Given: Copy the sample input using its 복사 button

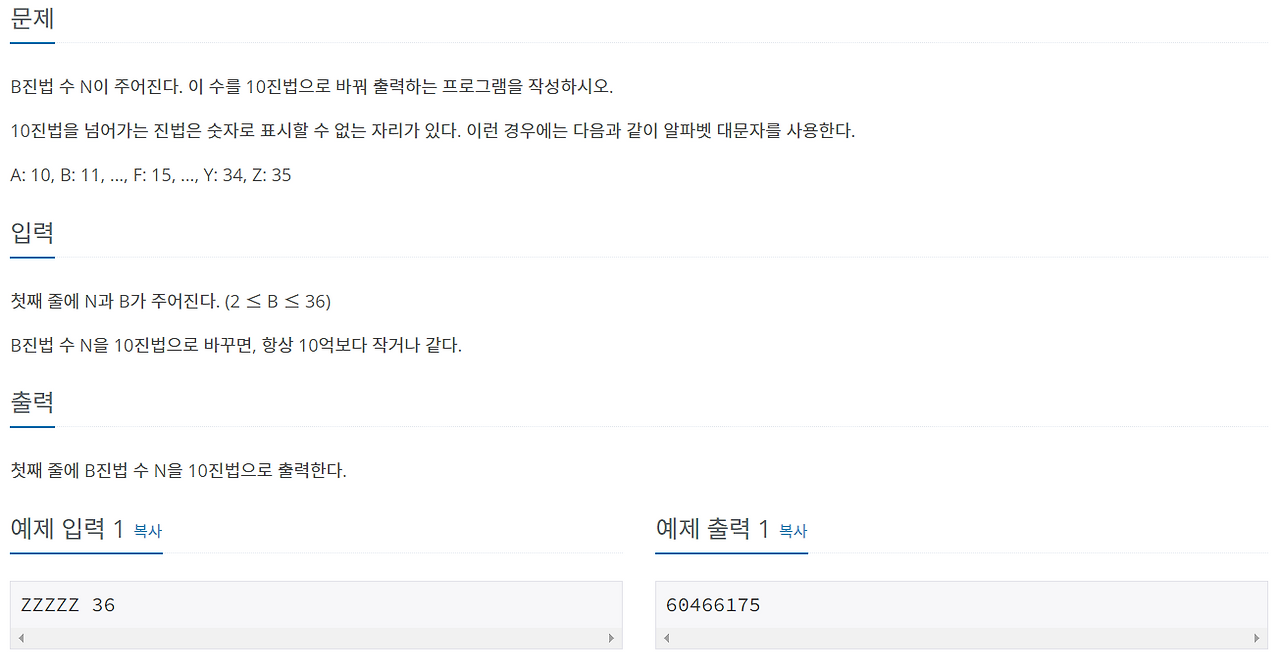Looking at the screenshot, I should click(x=147, y=532).
